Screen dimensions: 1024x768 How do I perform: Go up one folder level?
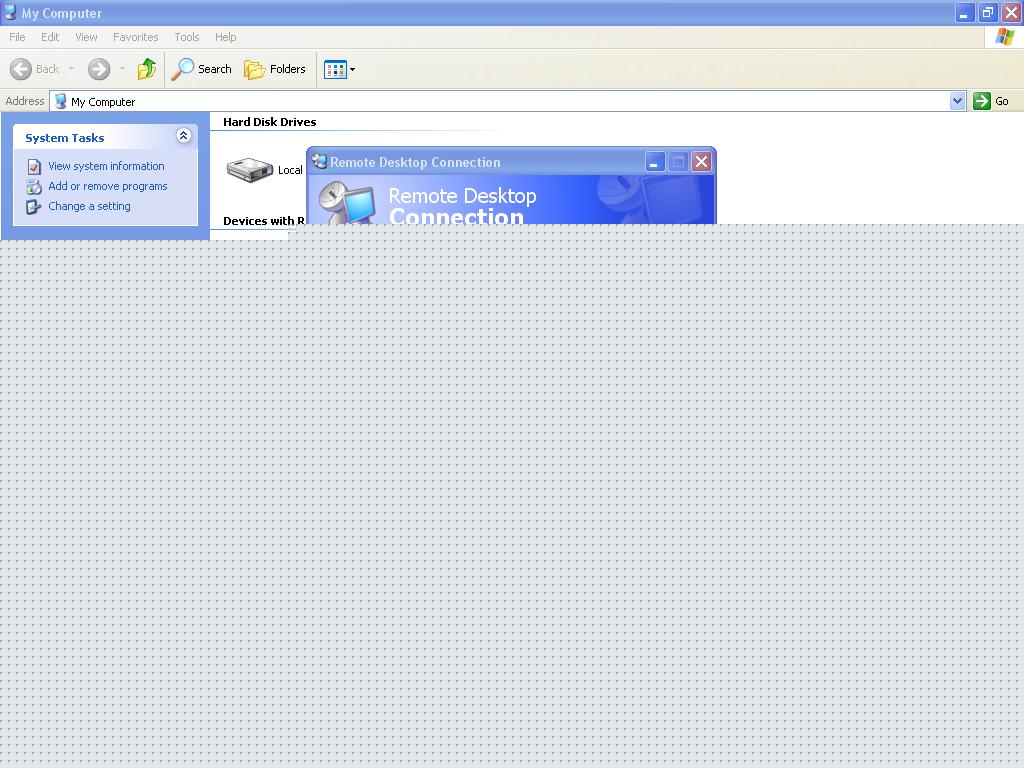(x=147, y=69)
